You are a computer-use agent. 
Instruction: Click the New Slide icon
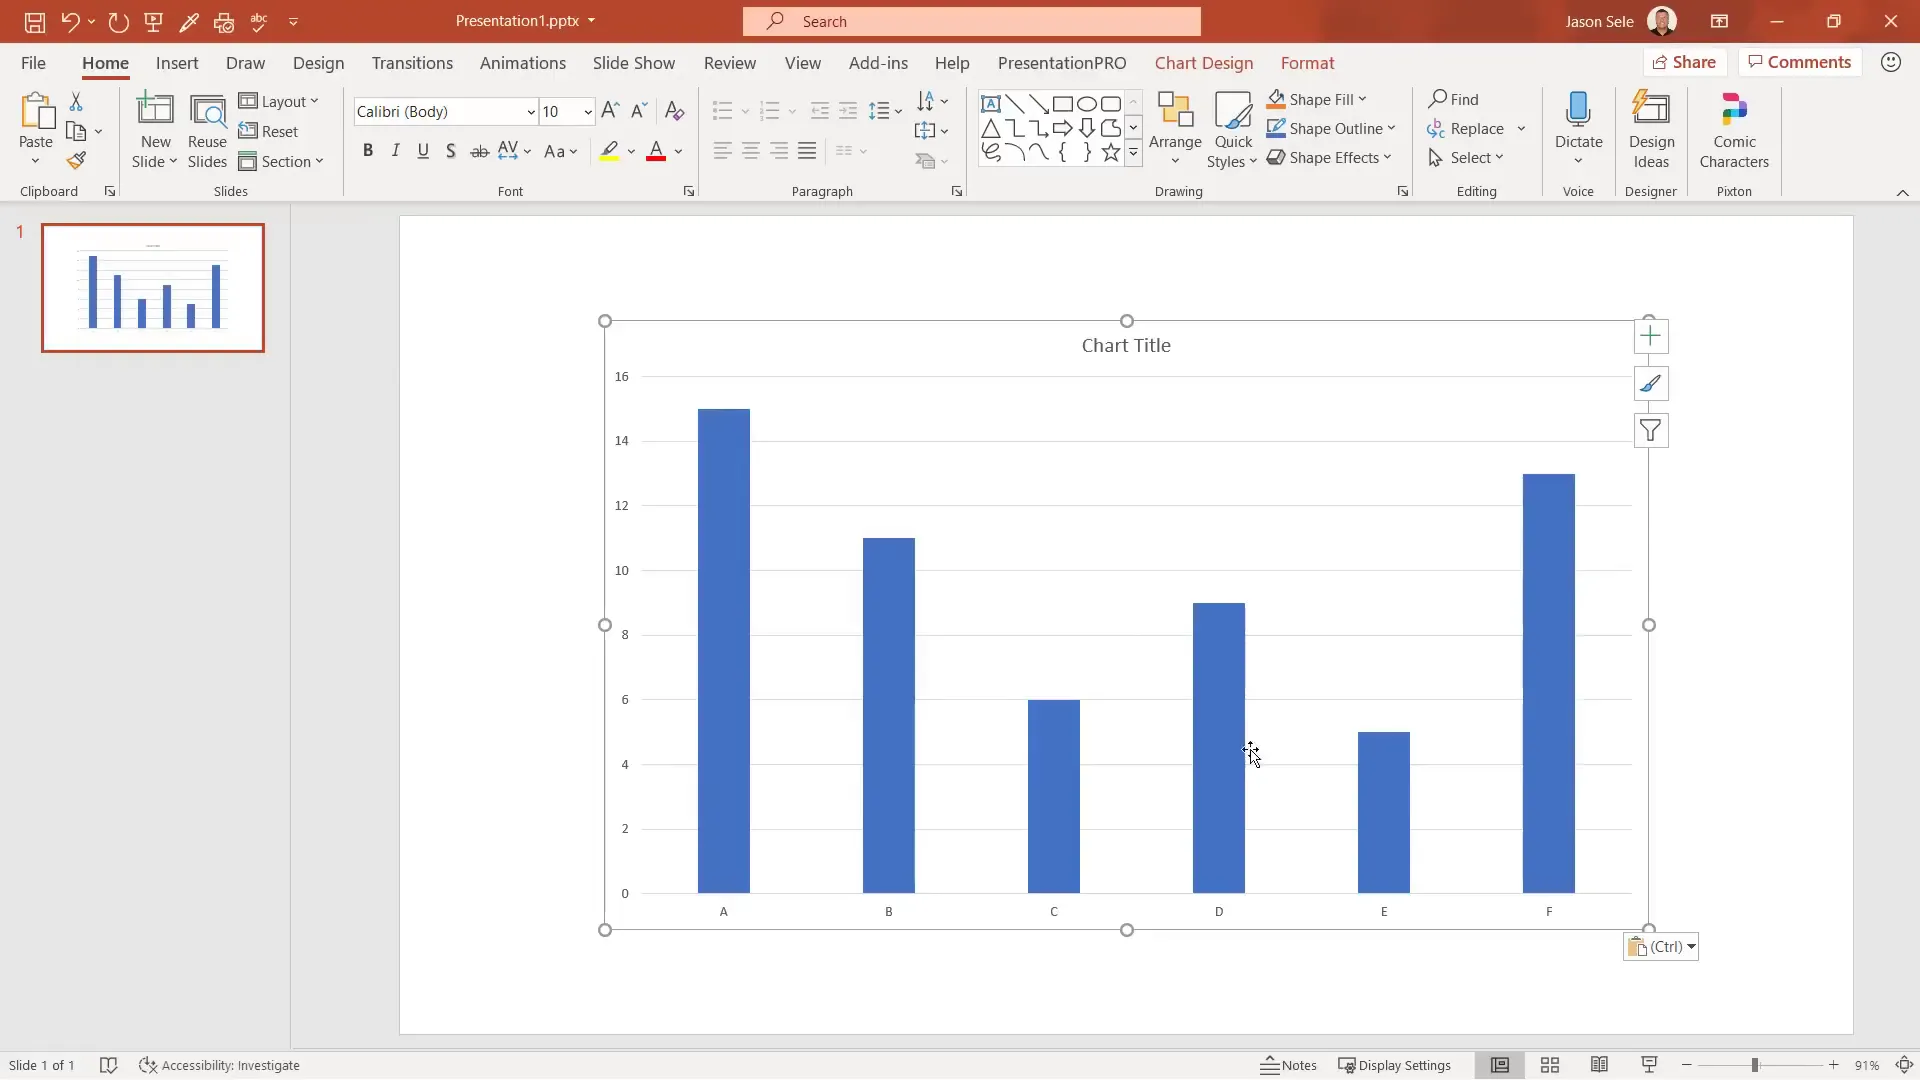[x=155, y=110]
